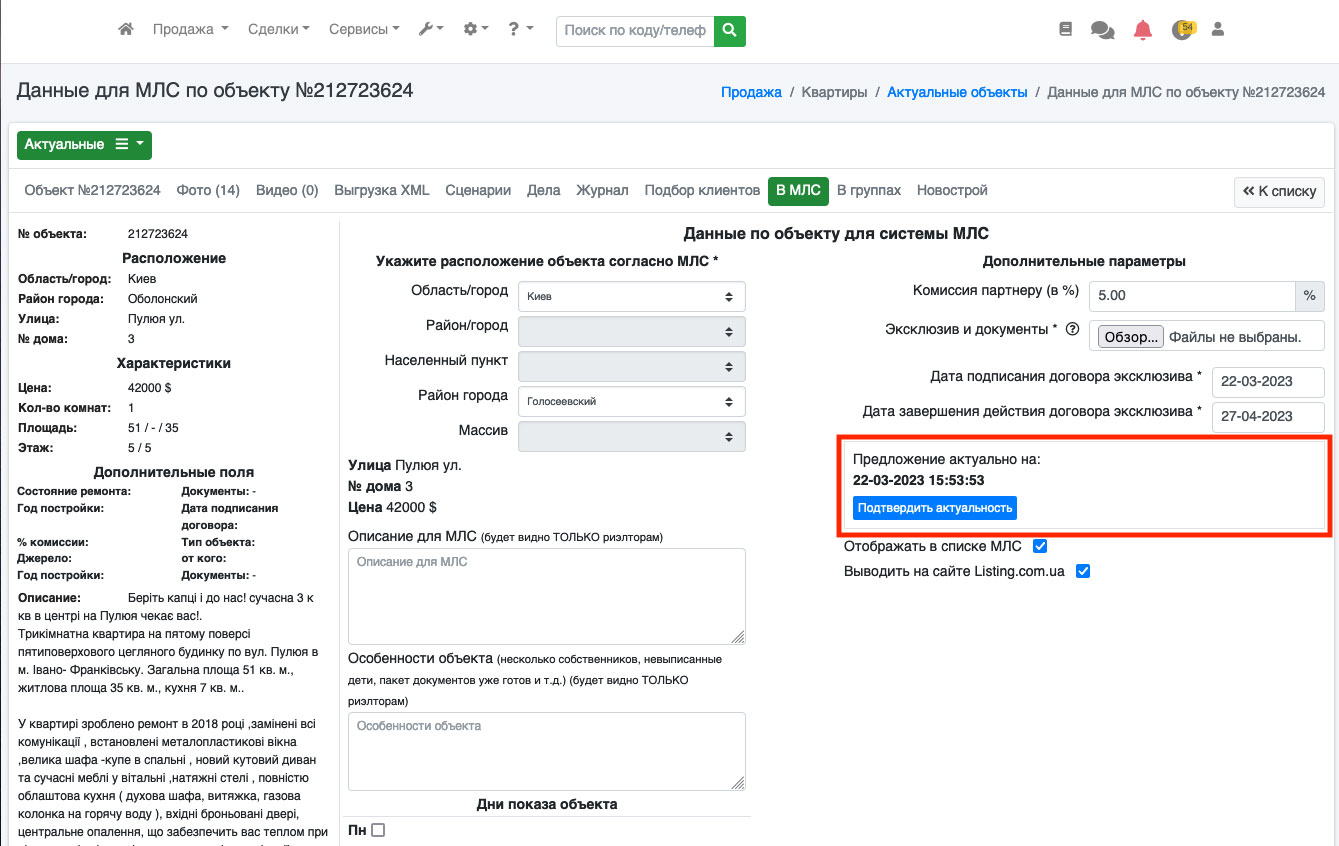Screen dimensions: 1339x846
Task: Open the Подбор клиентов tab
Action: click(x=702, y=190)
